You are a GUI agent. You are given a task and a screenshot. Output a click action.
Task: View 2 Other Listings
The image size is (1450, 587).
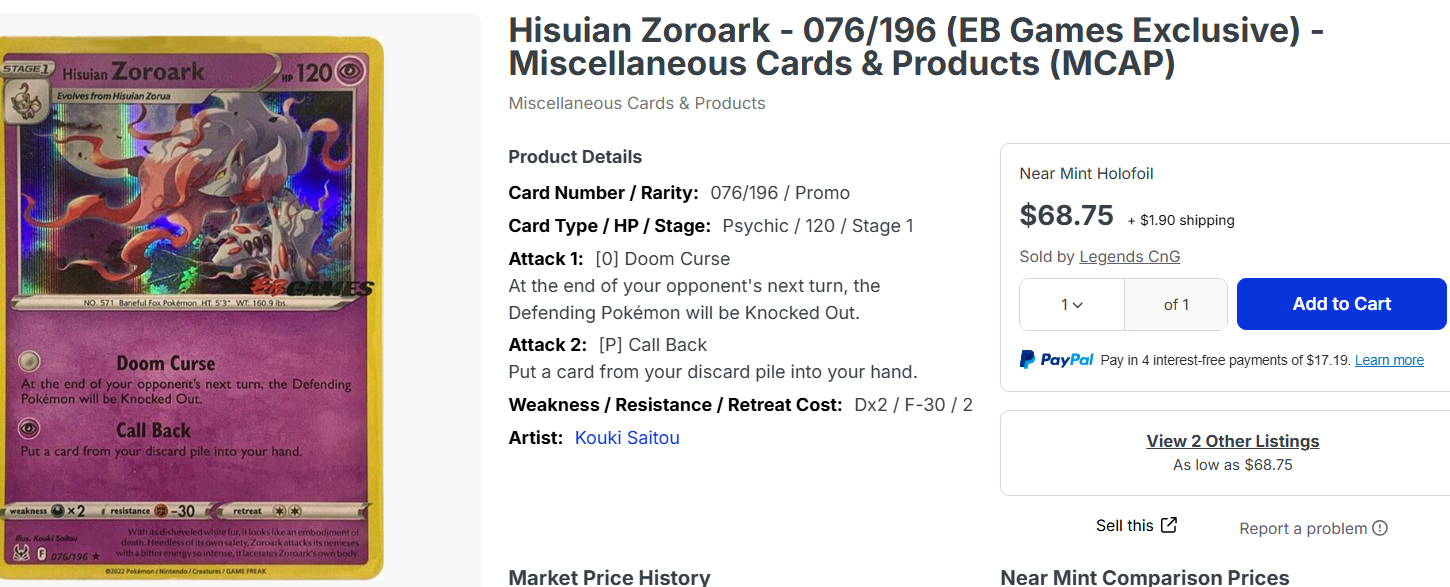click(1232, 441)
